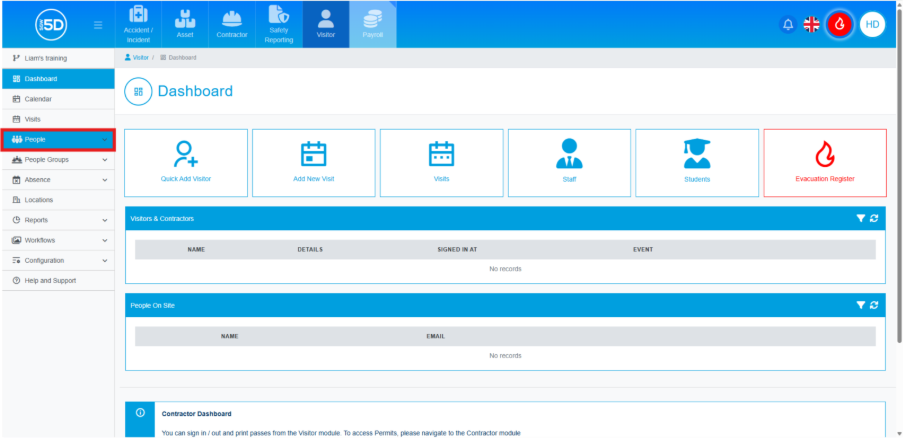Click the red fire evacuation icon in header

840,24
